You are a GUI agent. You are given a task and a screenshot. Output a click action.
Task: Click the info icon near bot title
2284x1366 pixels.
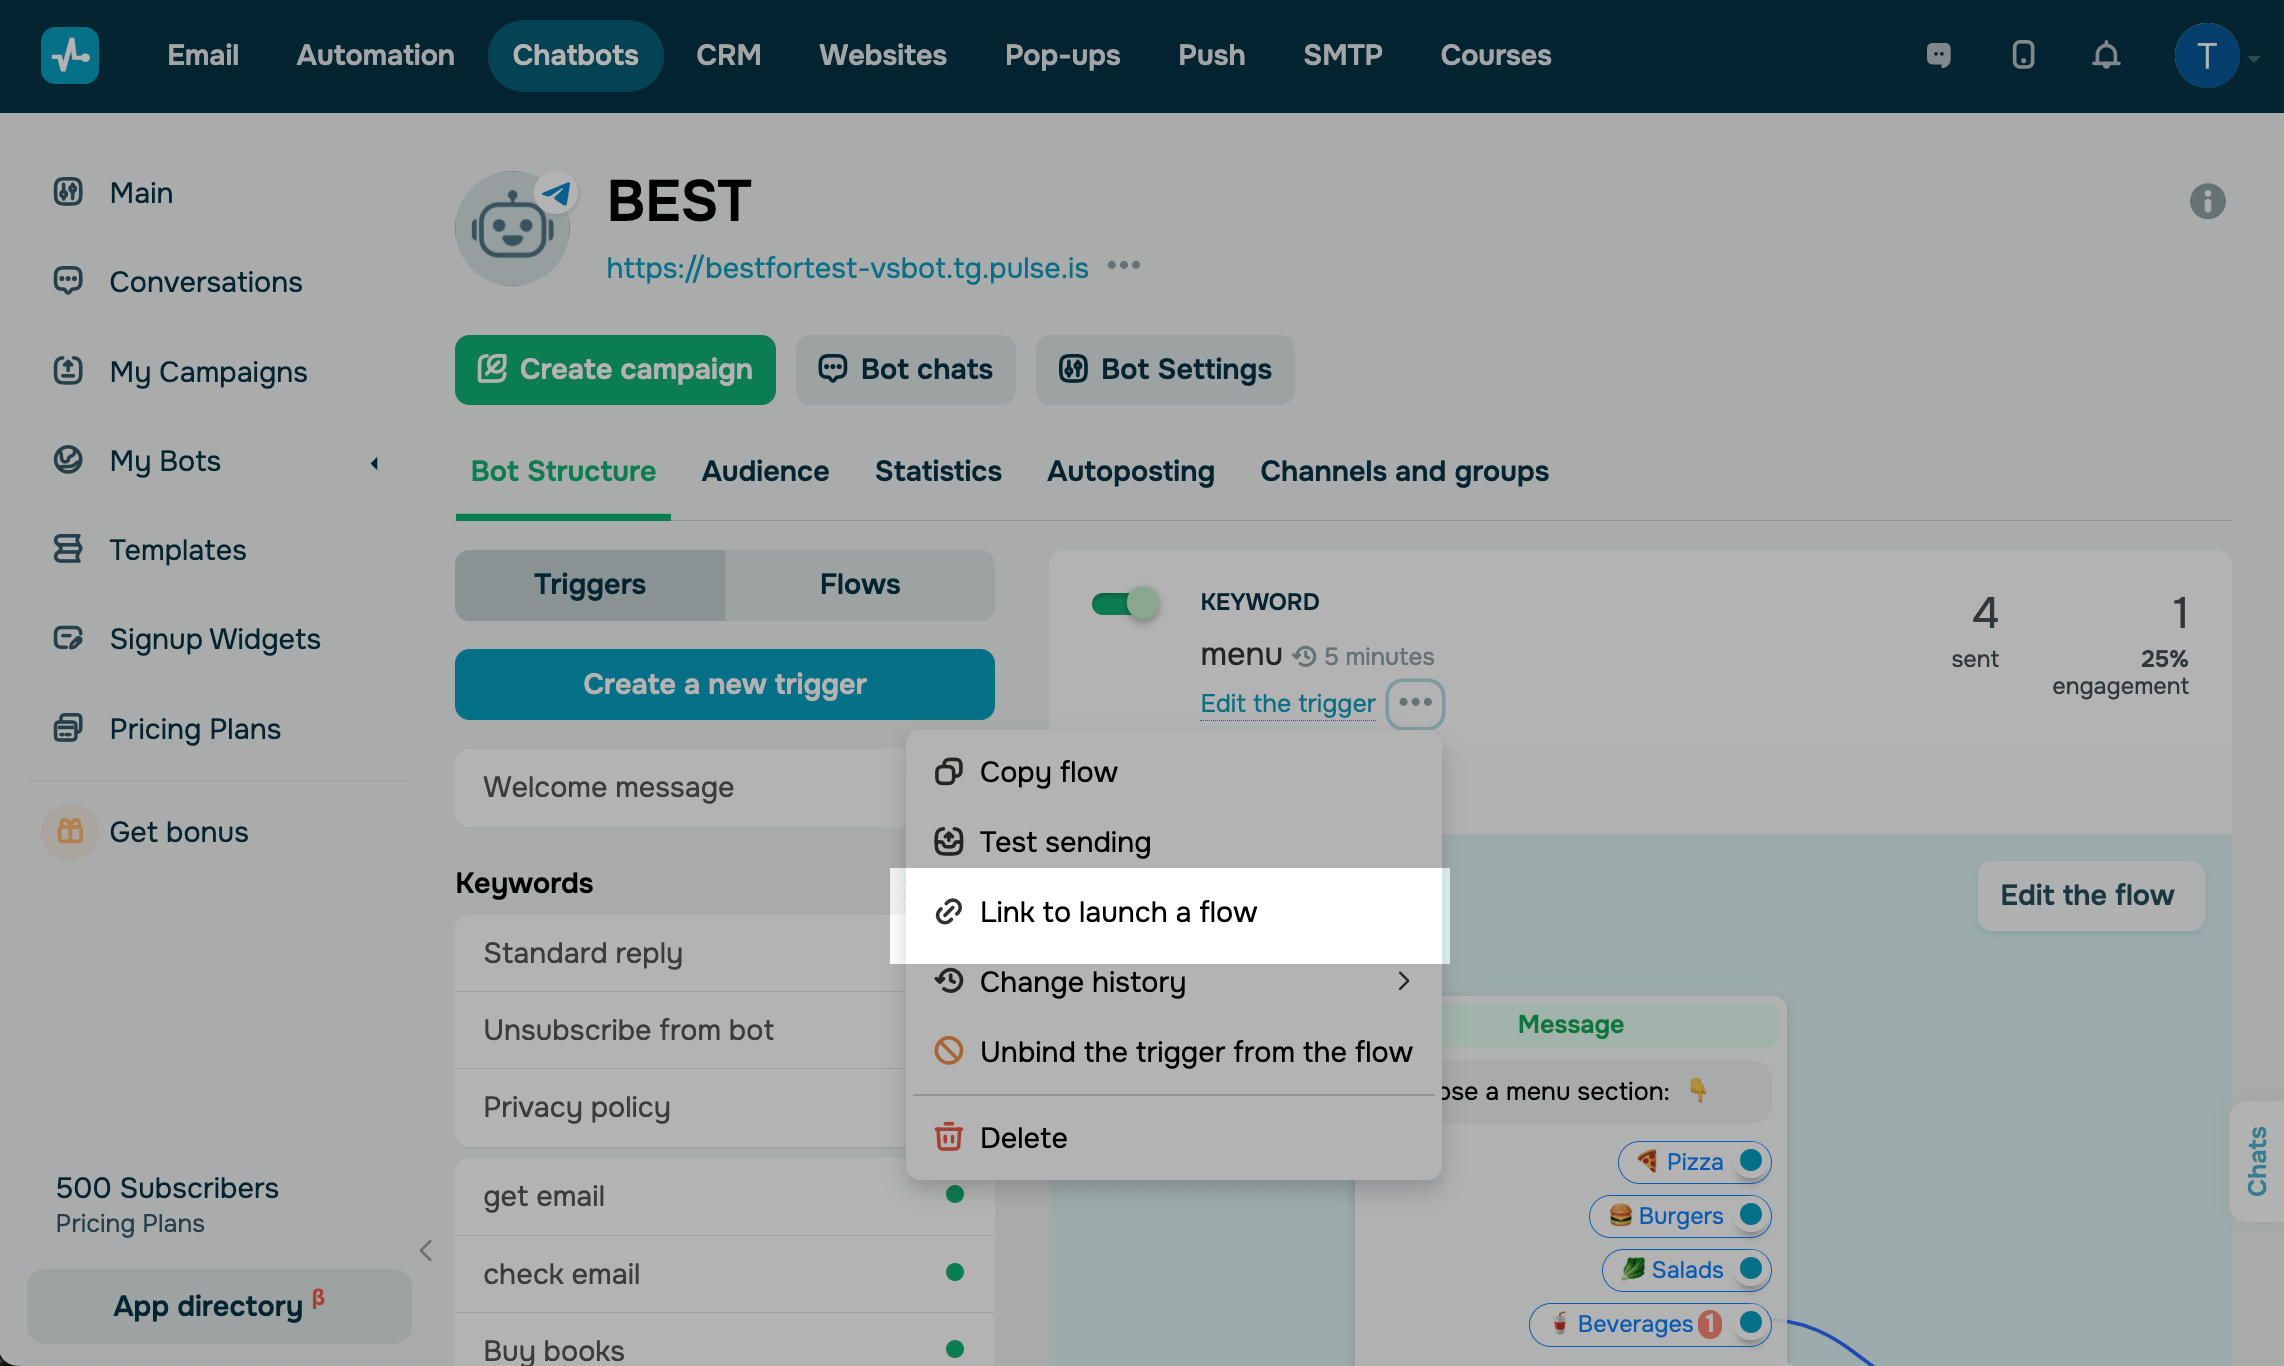tap(2207, 201)
